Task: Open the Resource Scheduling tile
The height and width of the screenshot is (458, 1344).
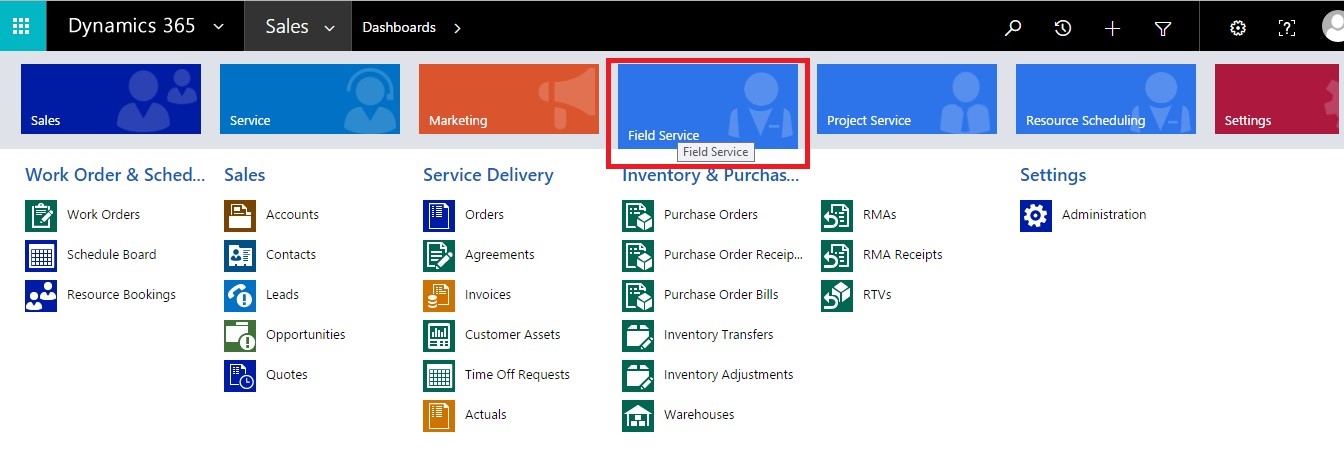Action: (1105, 99)
